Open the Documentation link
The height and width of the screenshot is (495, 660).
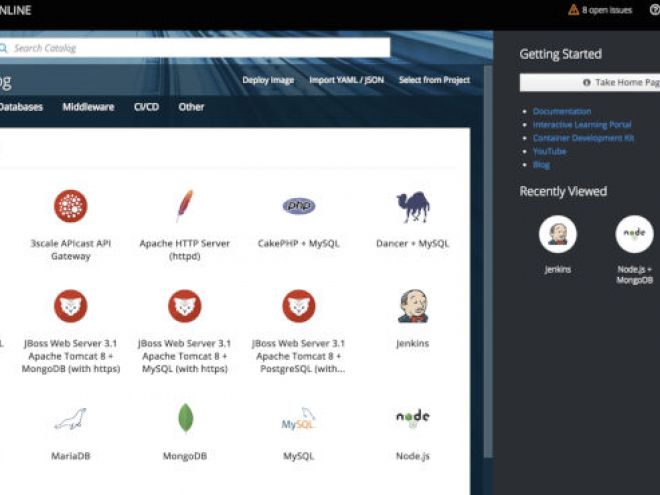click(562, 111)
